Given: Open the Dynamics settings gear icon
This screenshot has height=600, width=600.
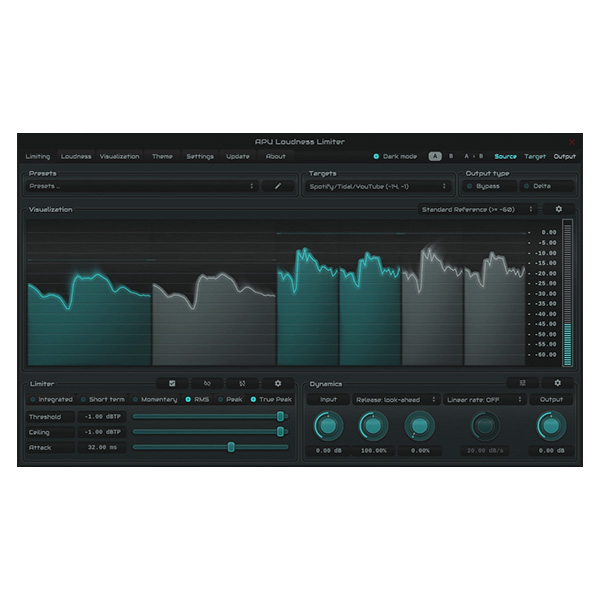Looking at the screenshot, I should [558, 383].
